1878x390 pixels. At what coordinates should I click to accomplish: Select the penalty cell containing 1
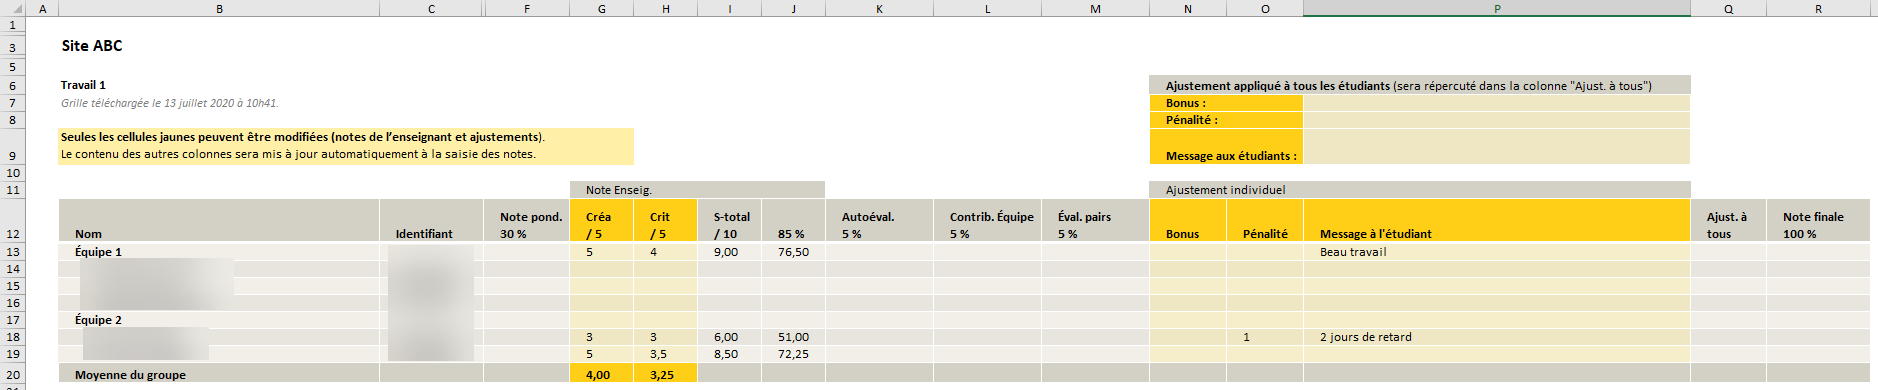[1265, 337]
